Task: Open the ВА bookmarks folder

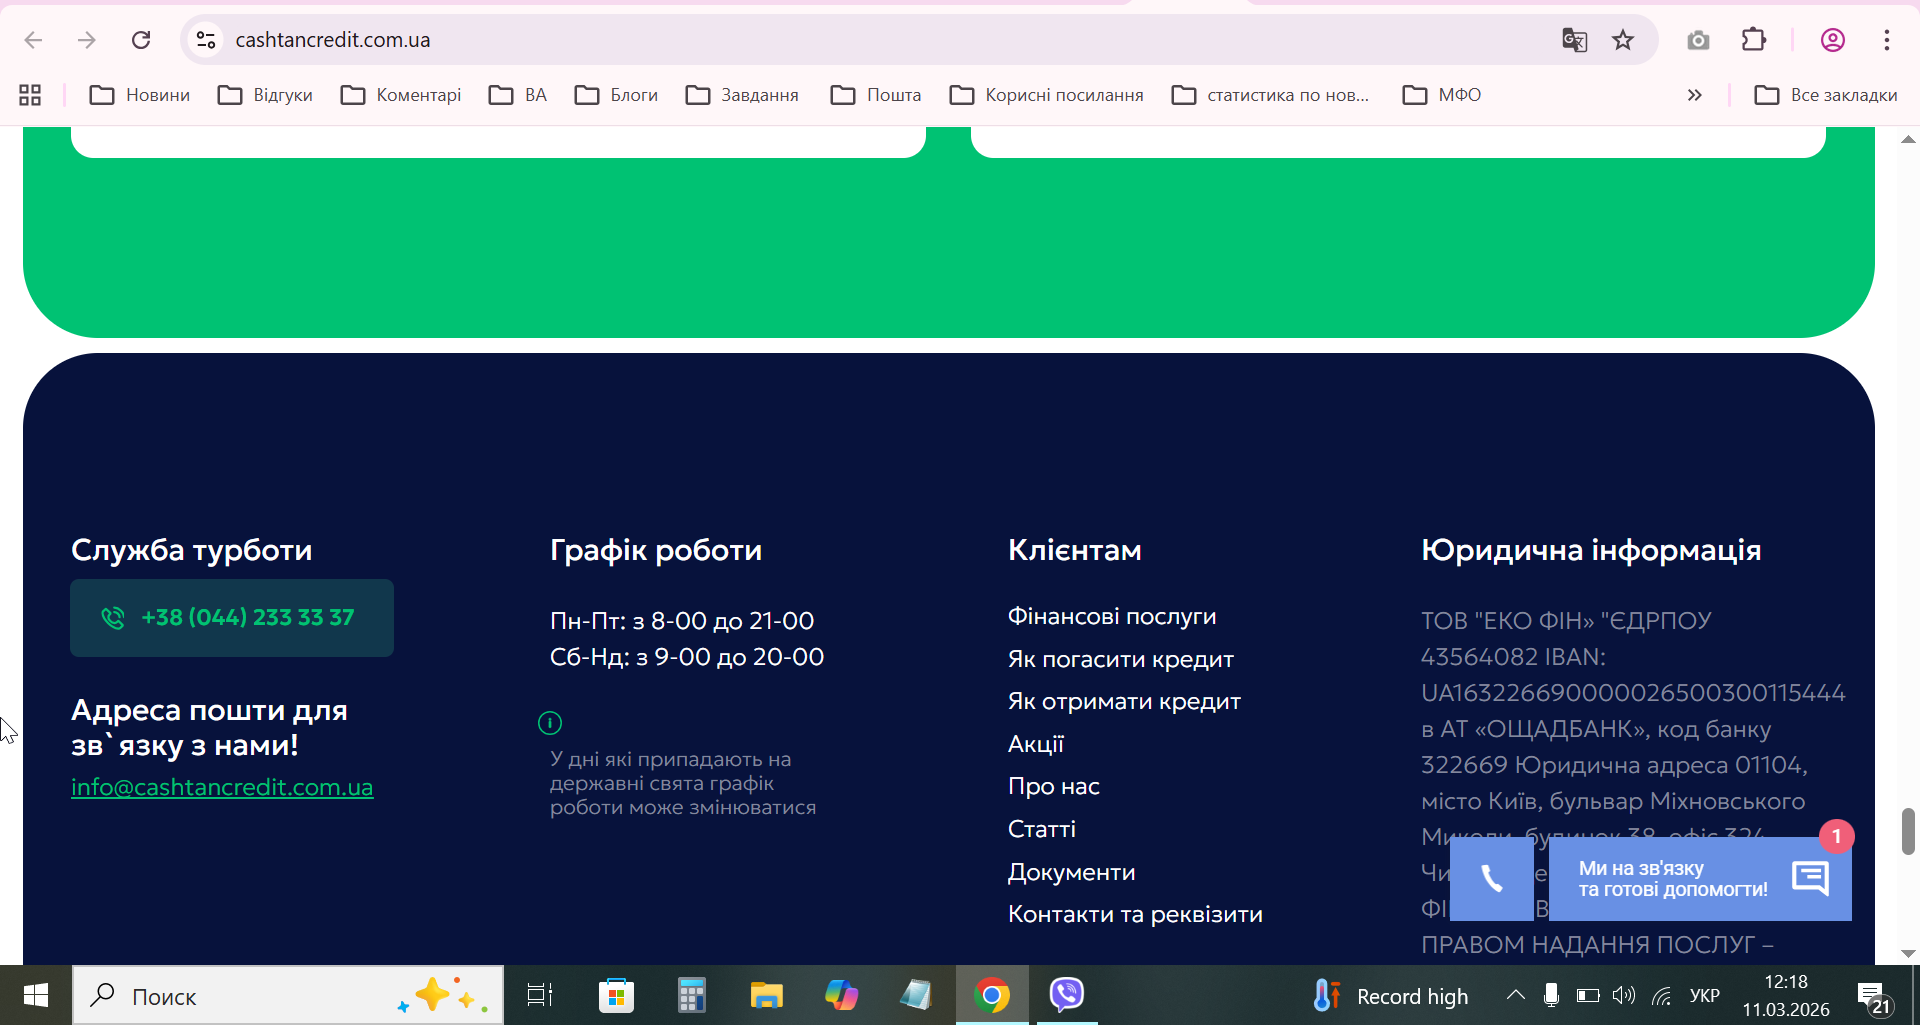Action: (518, 95)
